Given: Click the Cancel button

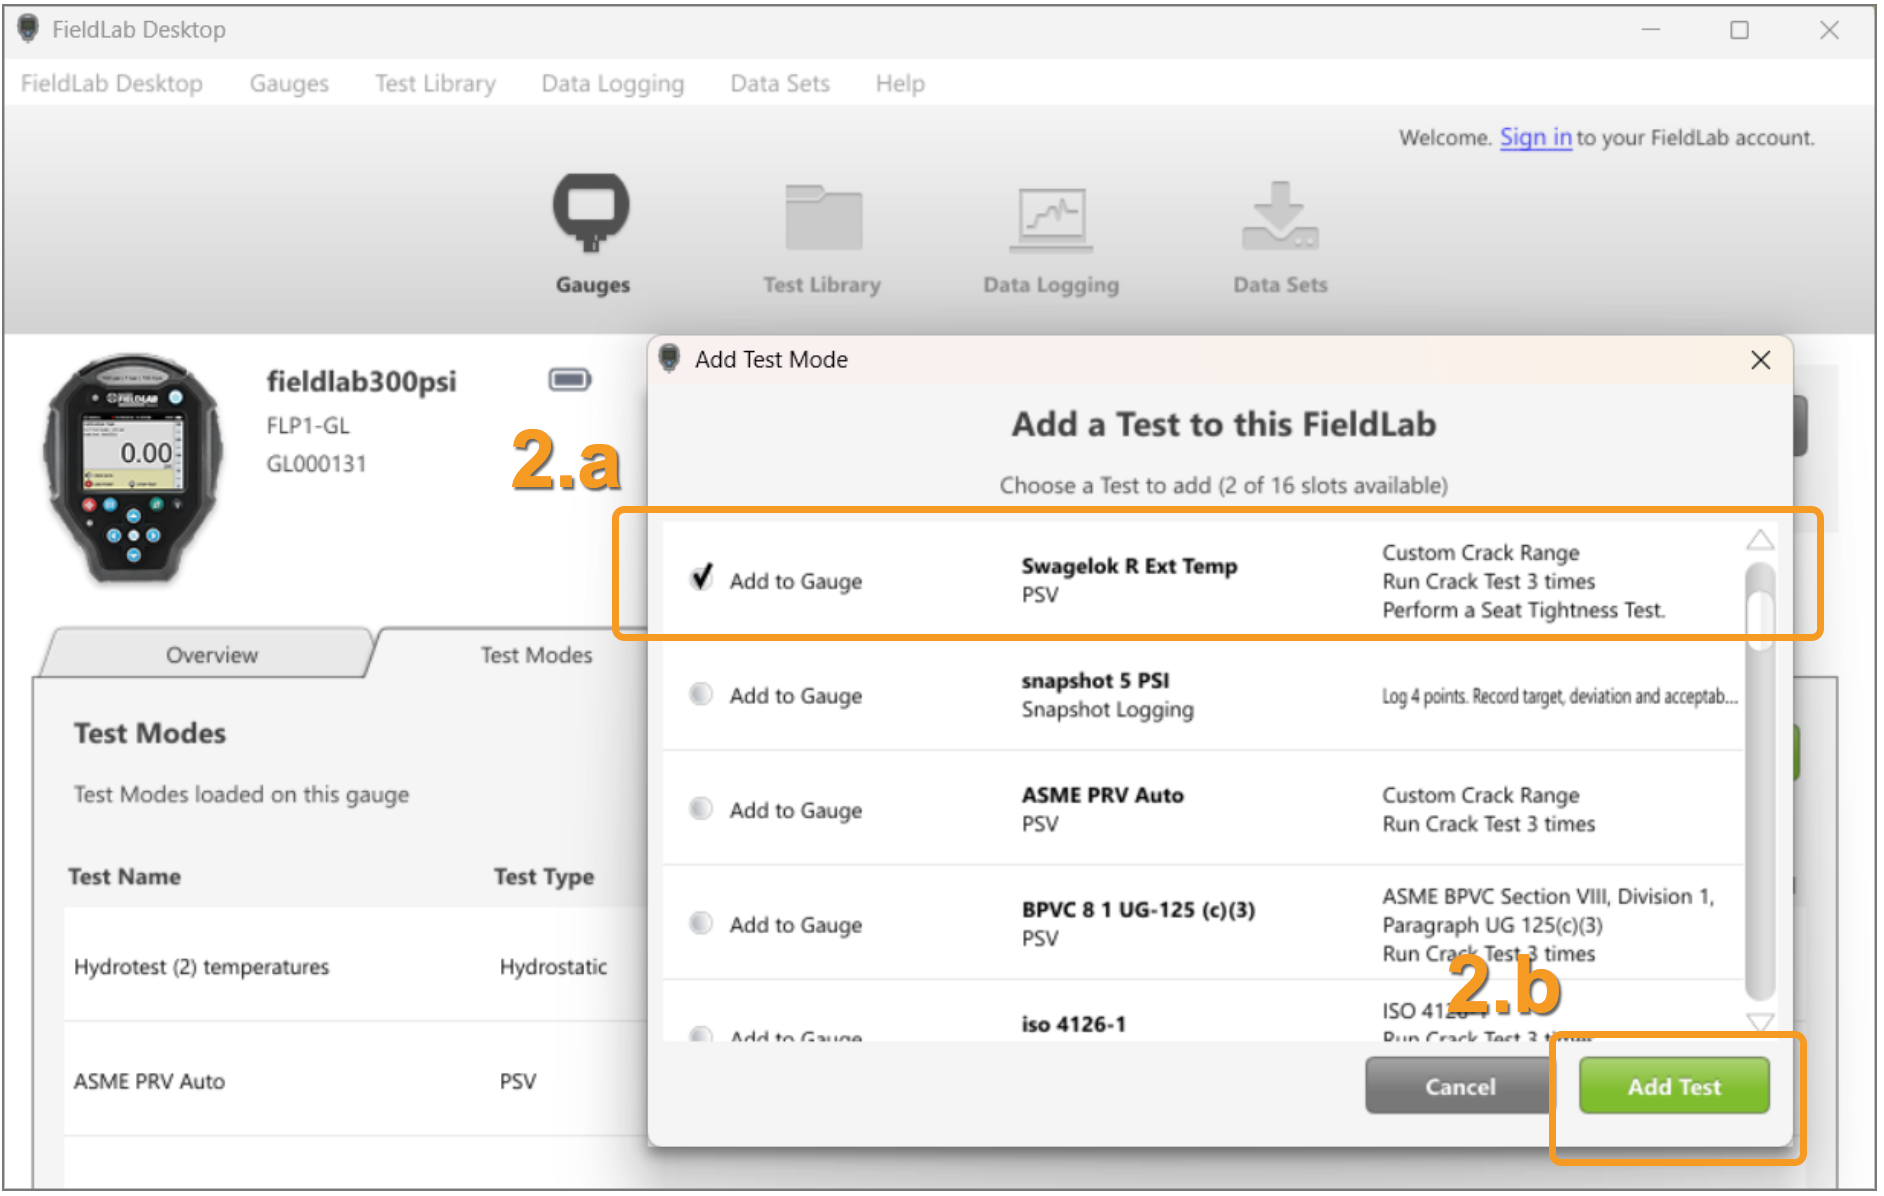Looking at the screenshot, I should click(1460, 1087).
